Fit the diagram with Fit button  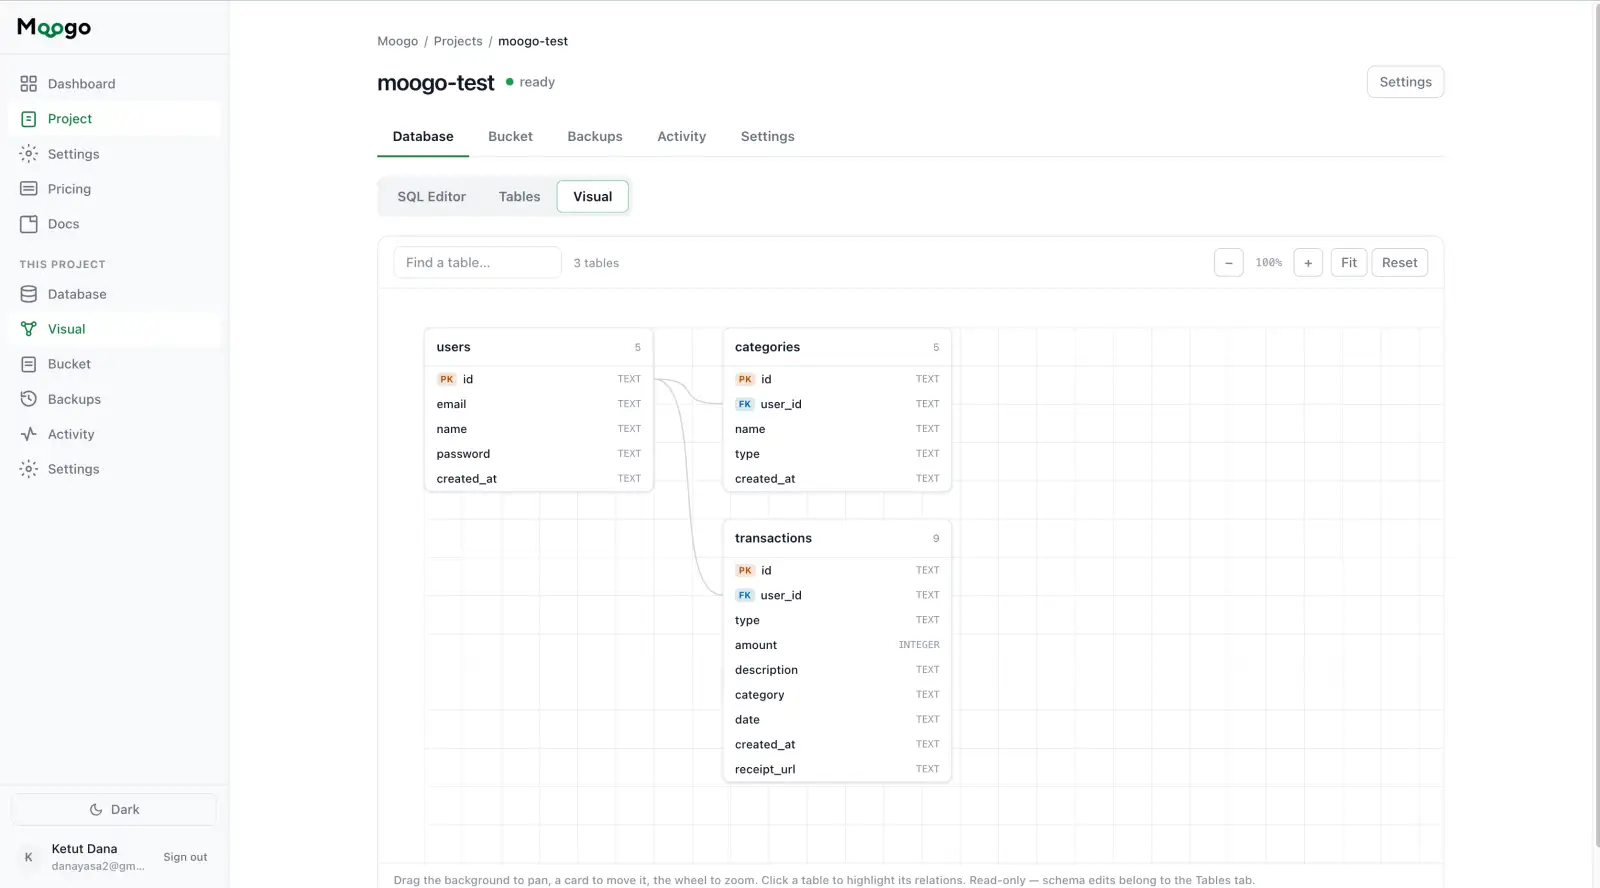click(x=1349, y=263)
